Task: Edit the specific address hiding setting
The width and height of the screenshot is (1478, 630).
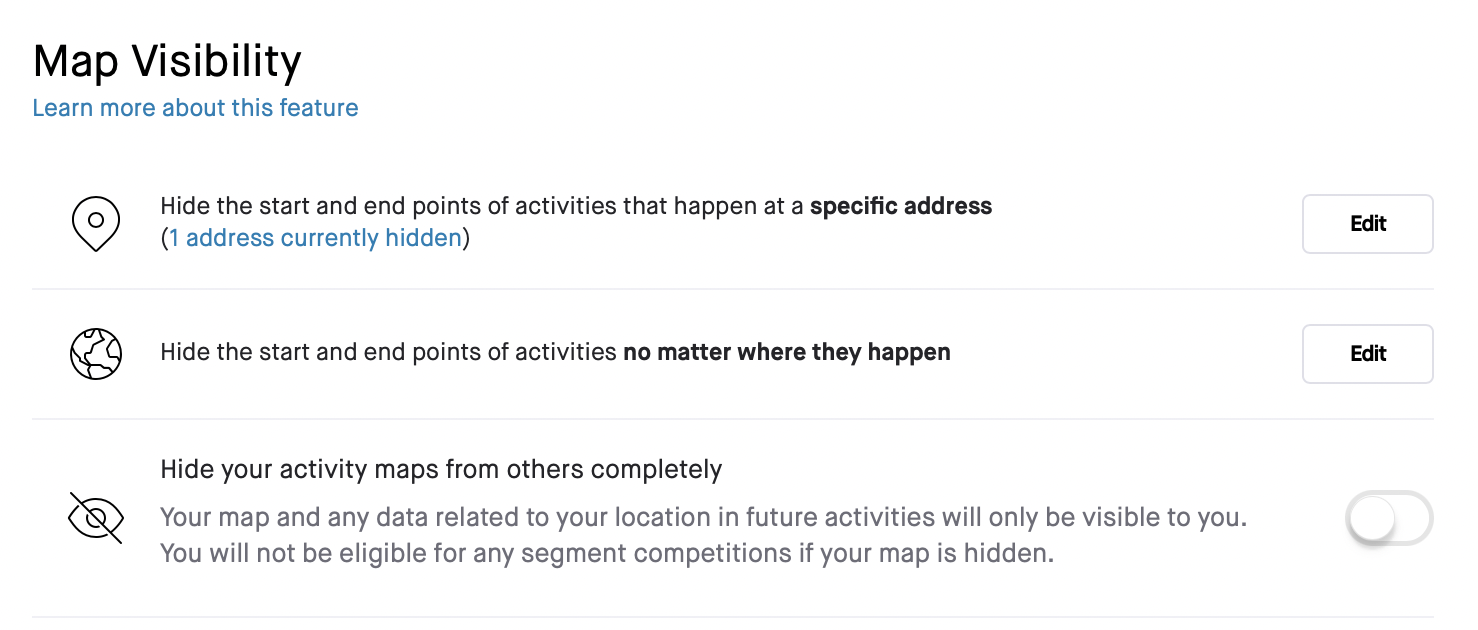Action: click(1367, 224)
